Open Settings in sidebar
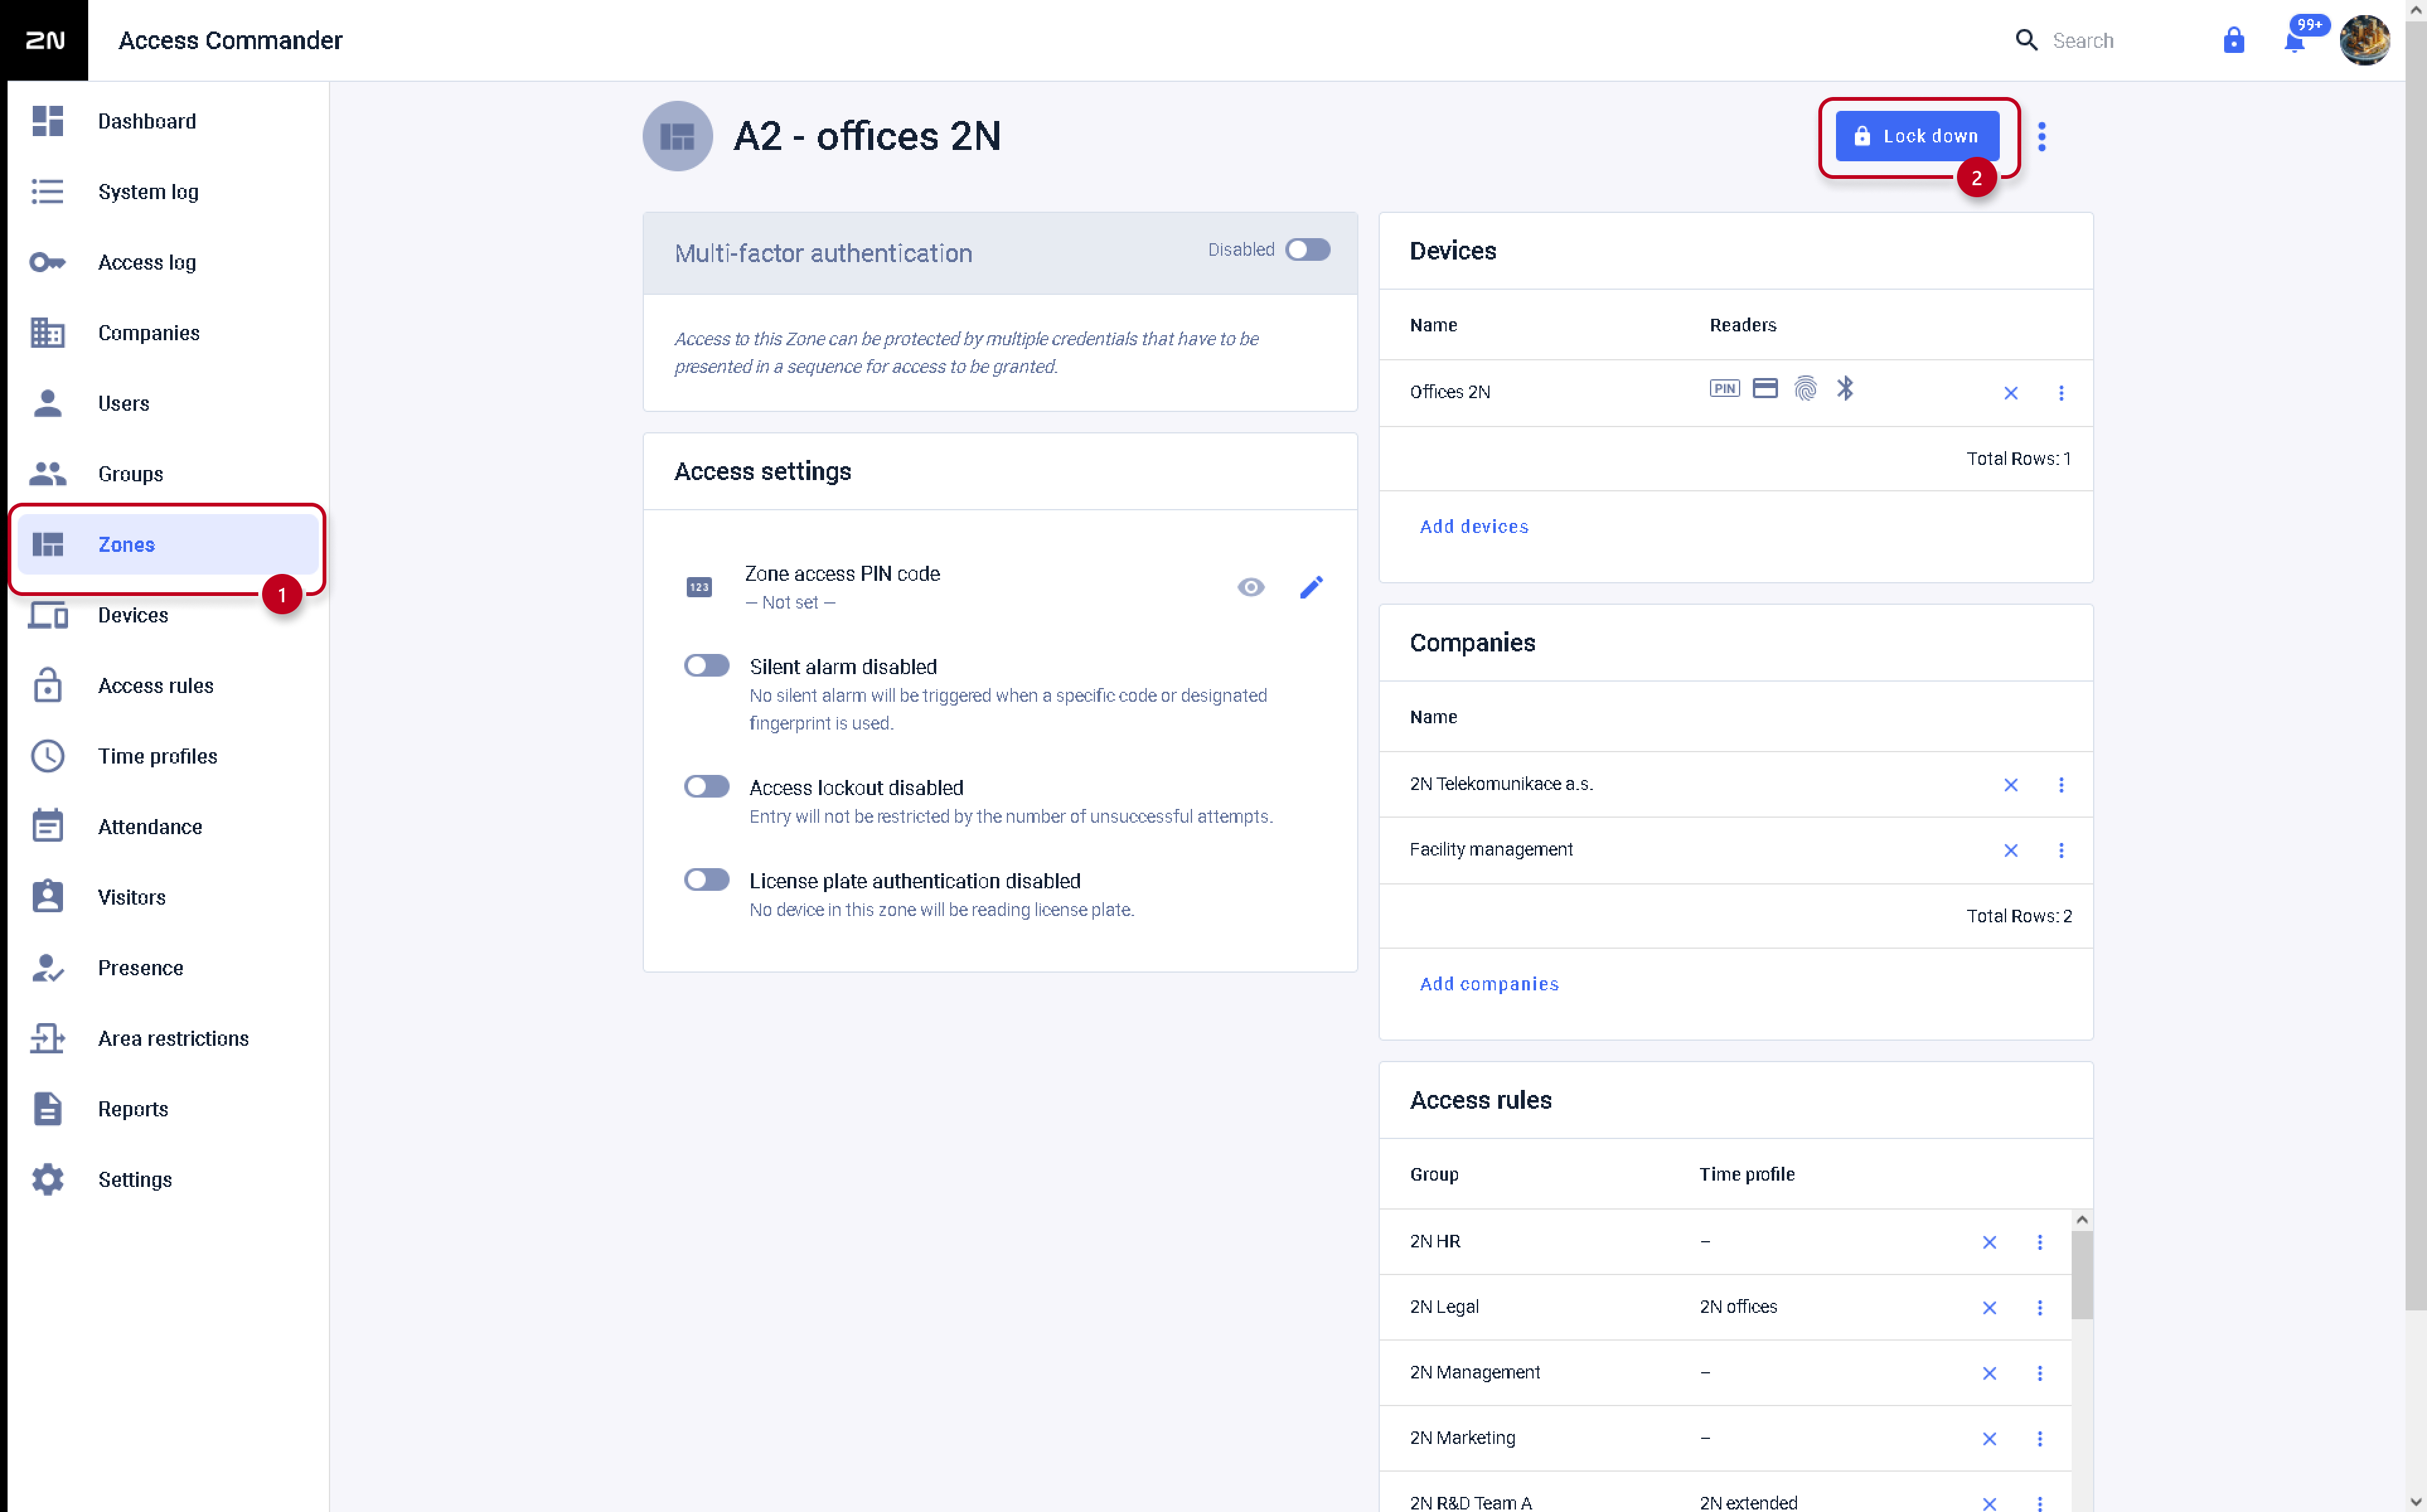This screenshot has height=1512, width=2427. coord(168,1180)
